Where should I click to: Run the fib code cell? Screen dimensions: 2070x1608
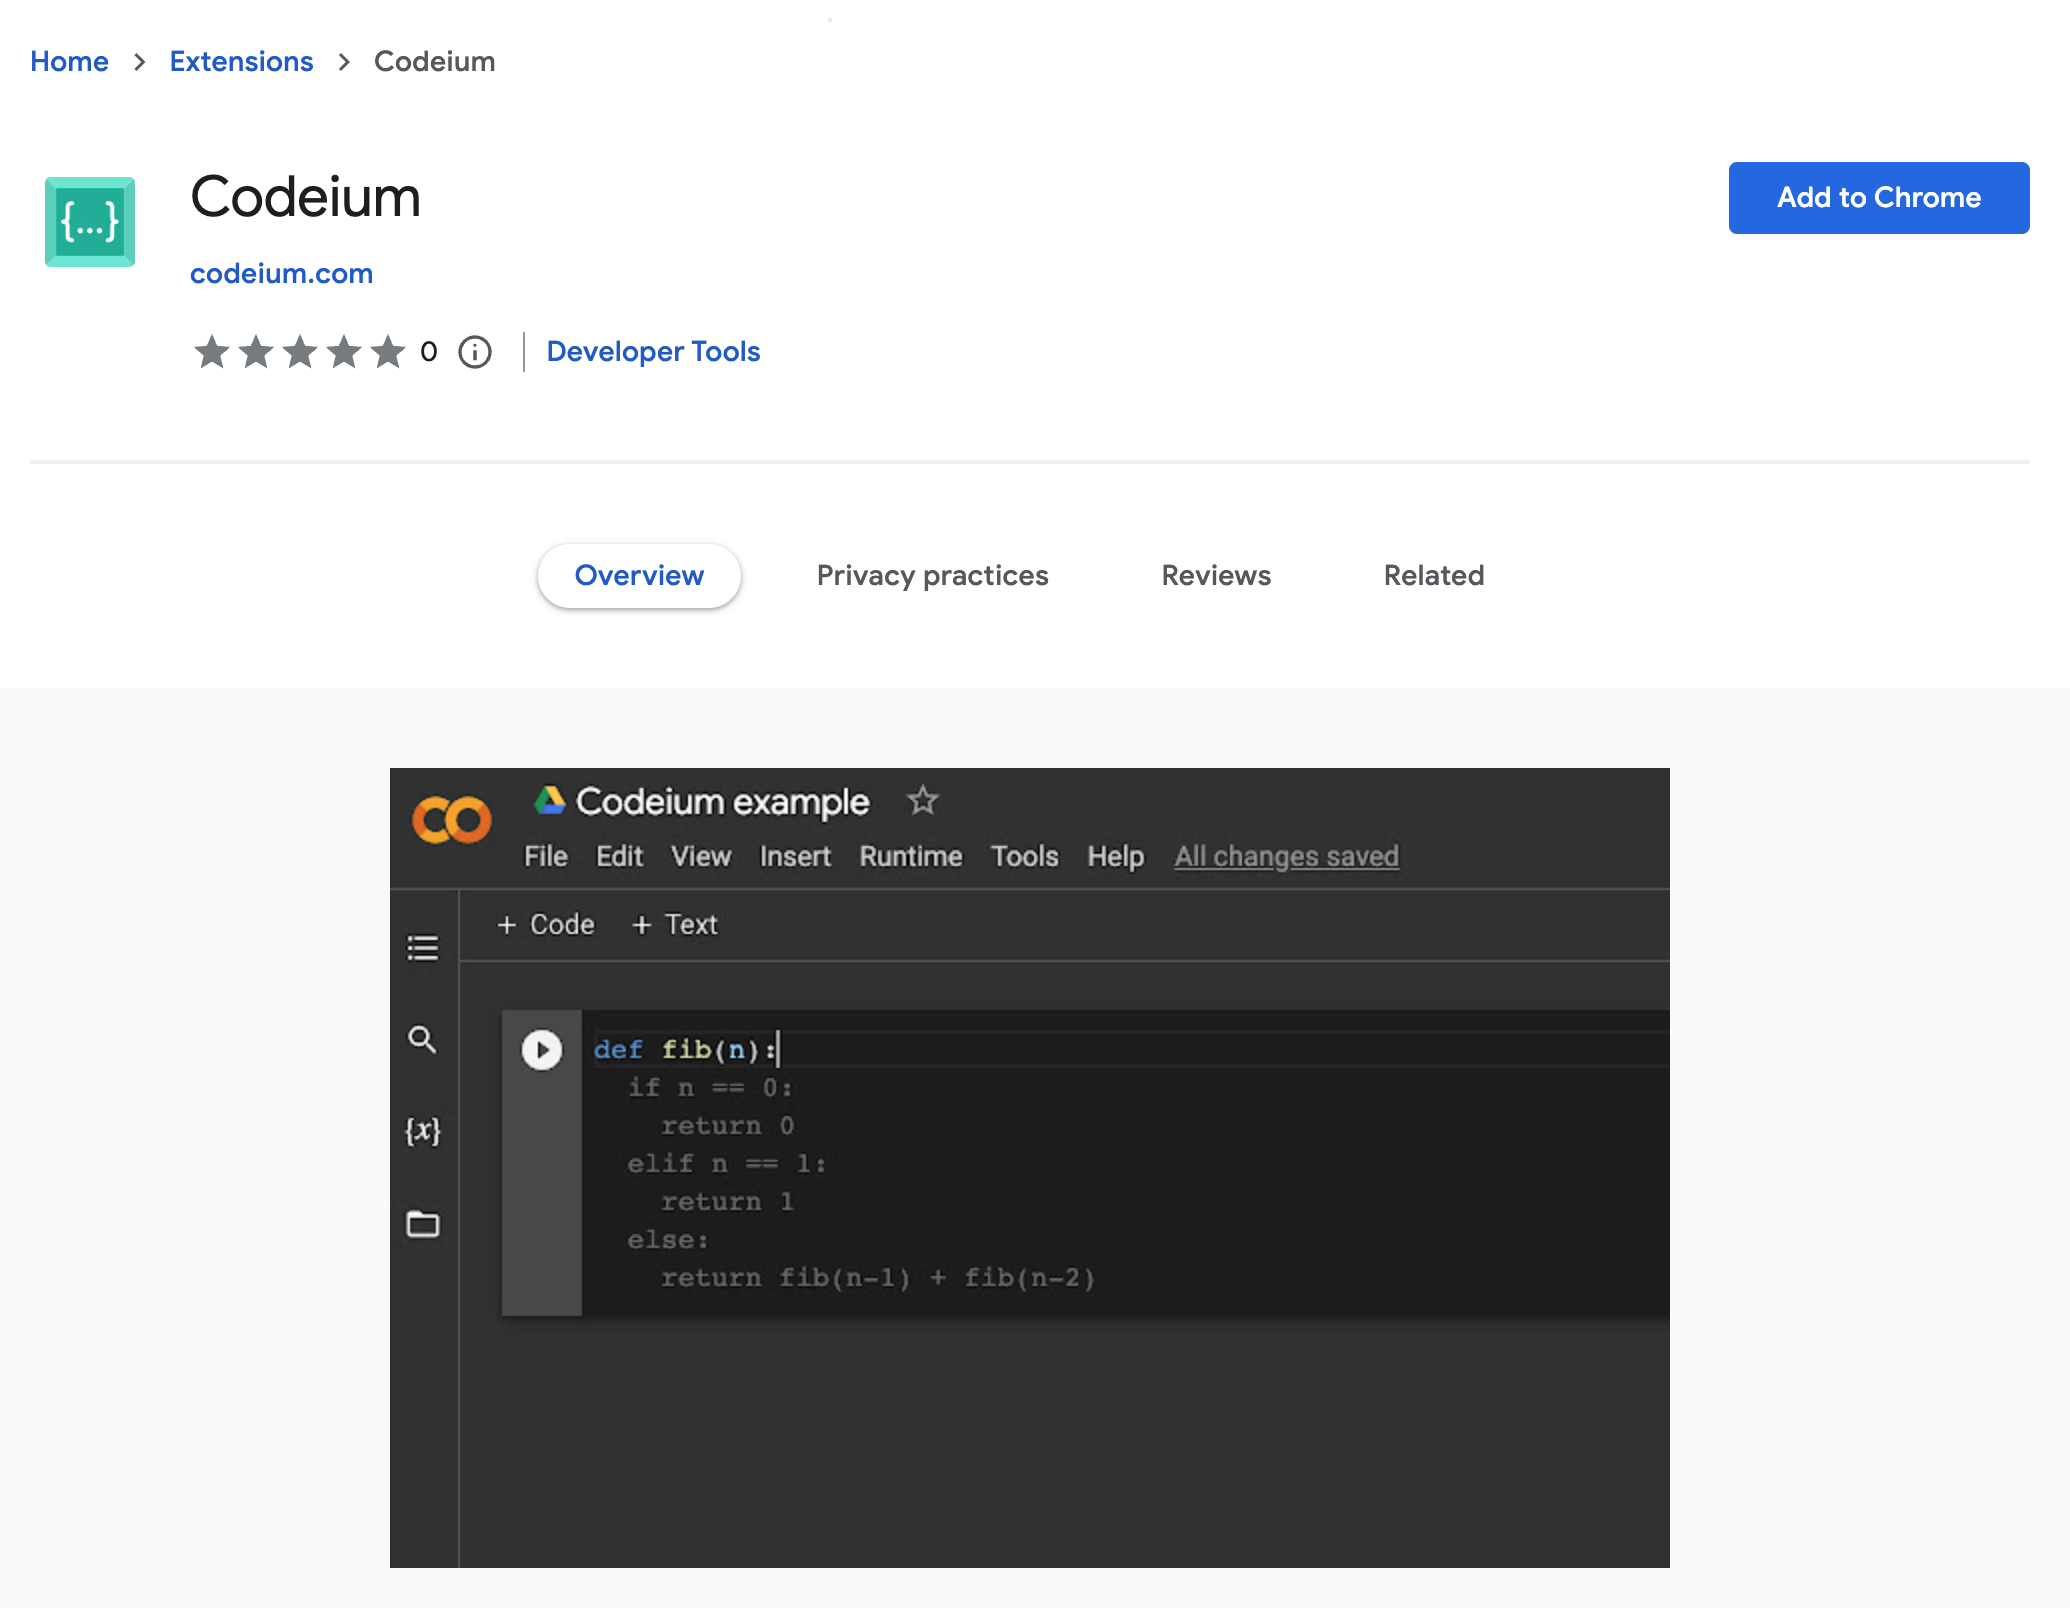pos(541,1049)
